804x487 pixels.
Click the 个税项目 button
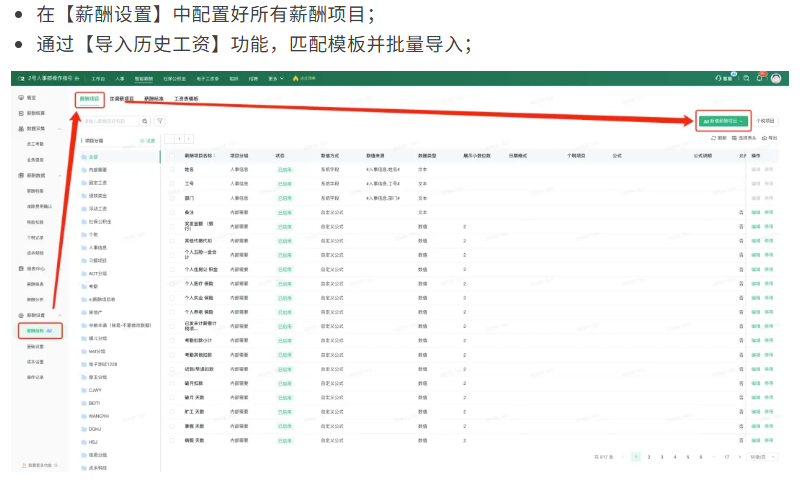(x=765, y=121)
